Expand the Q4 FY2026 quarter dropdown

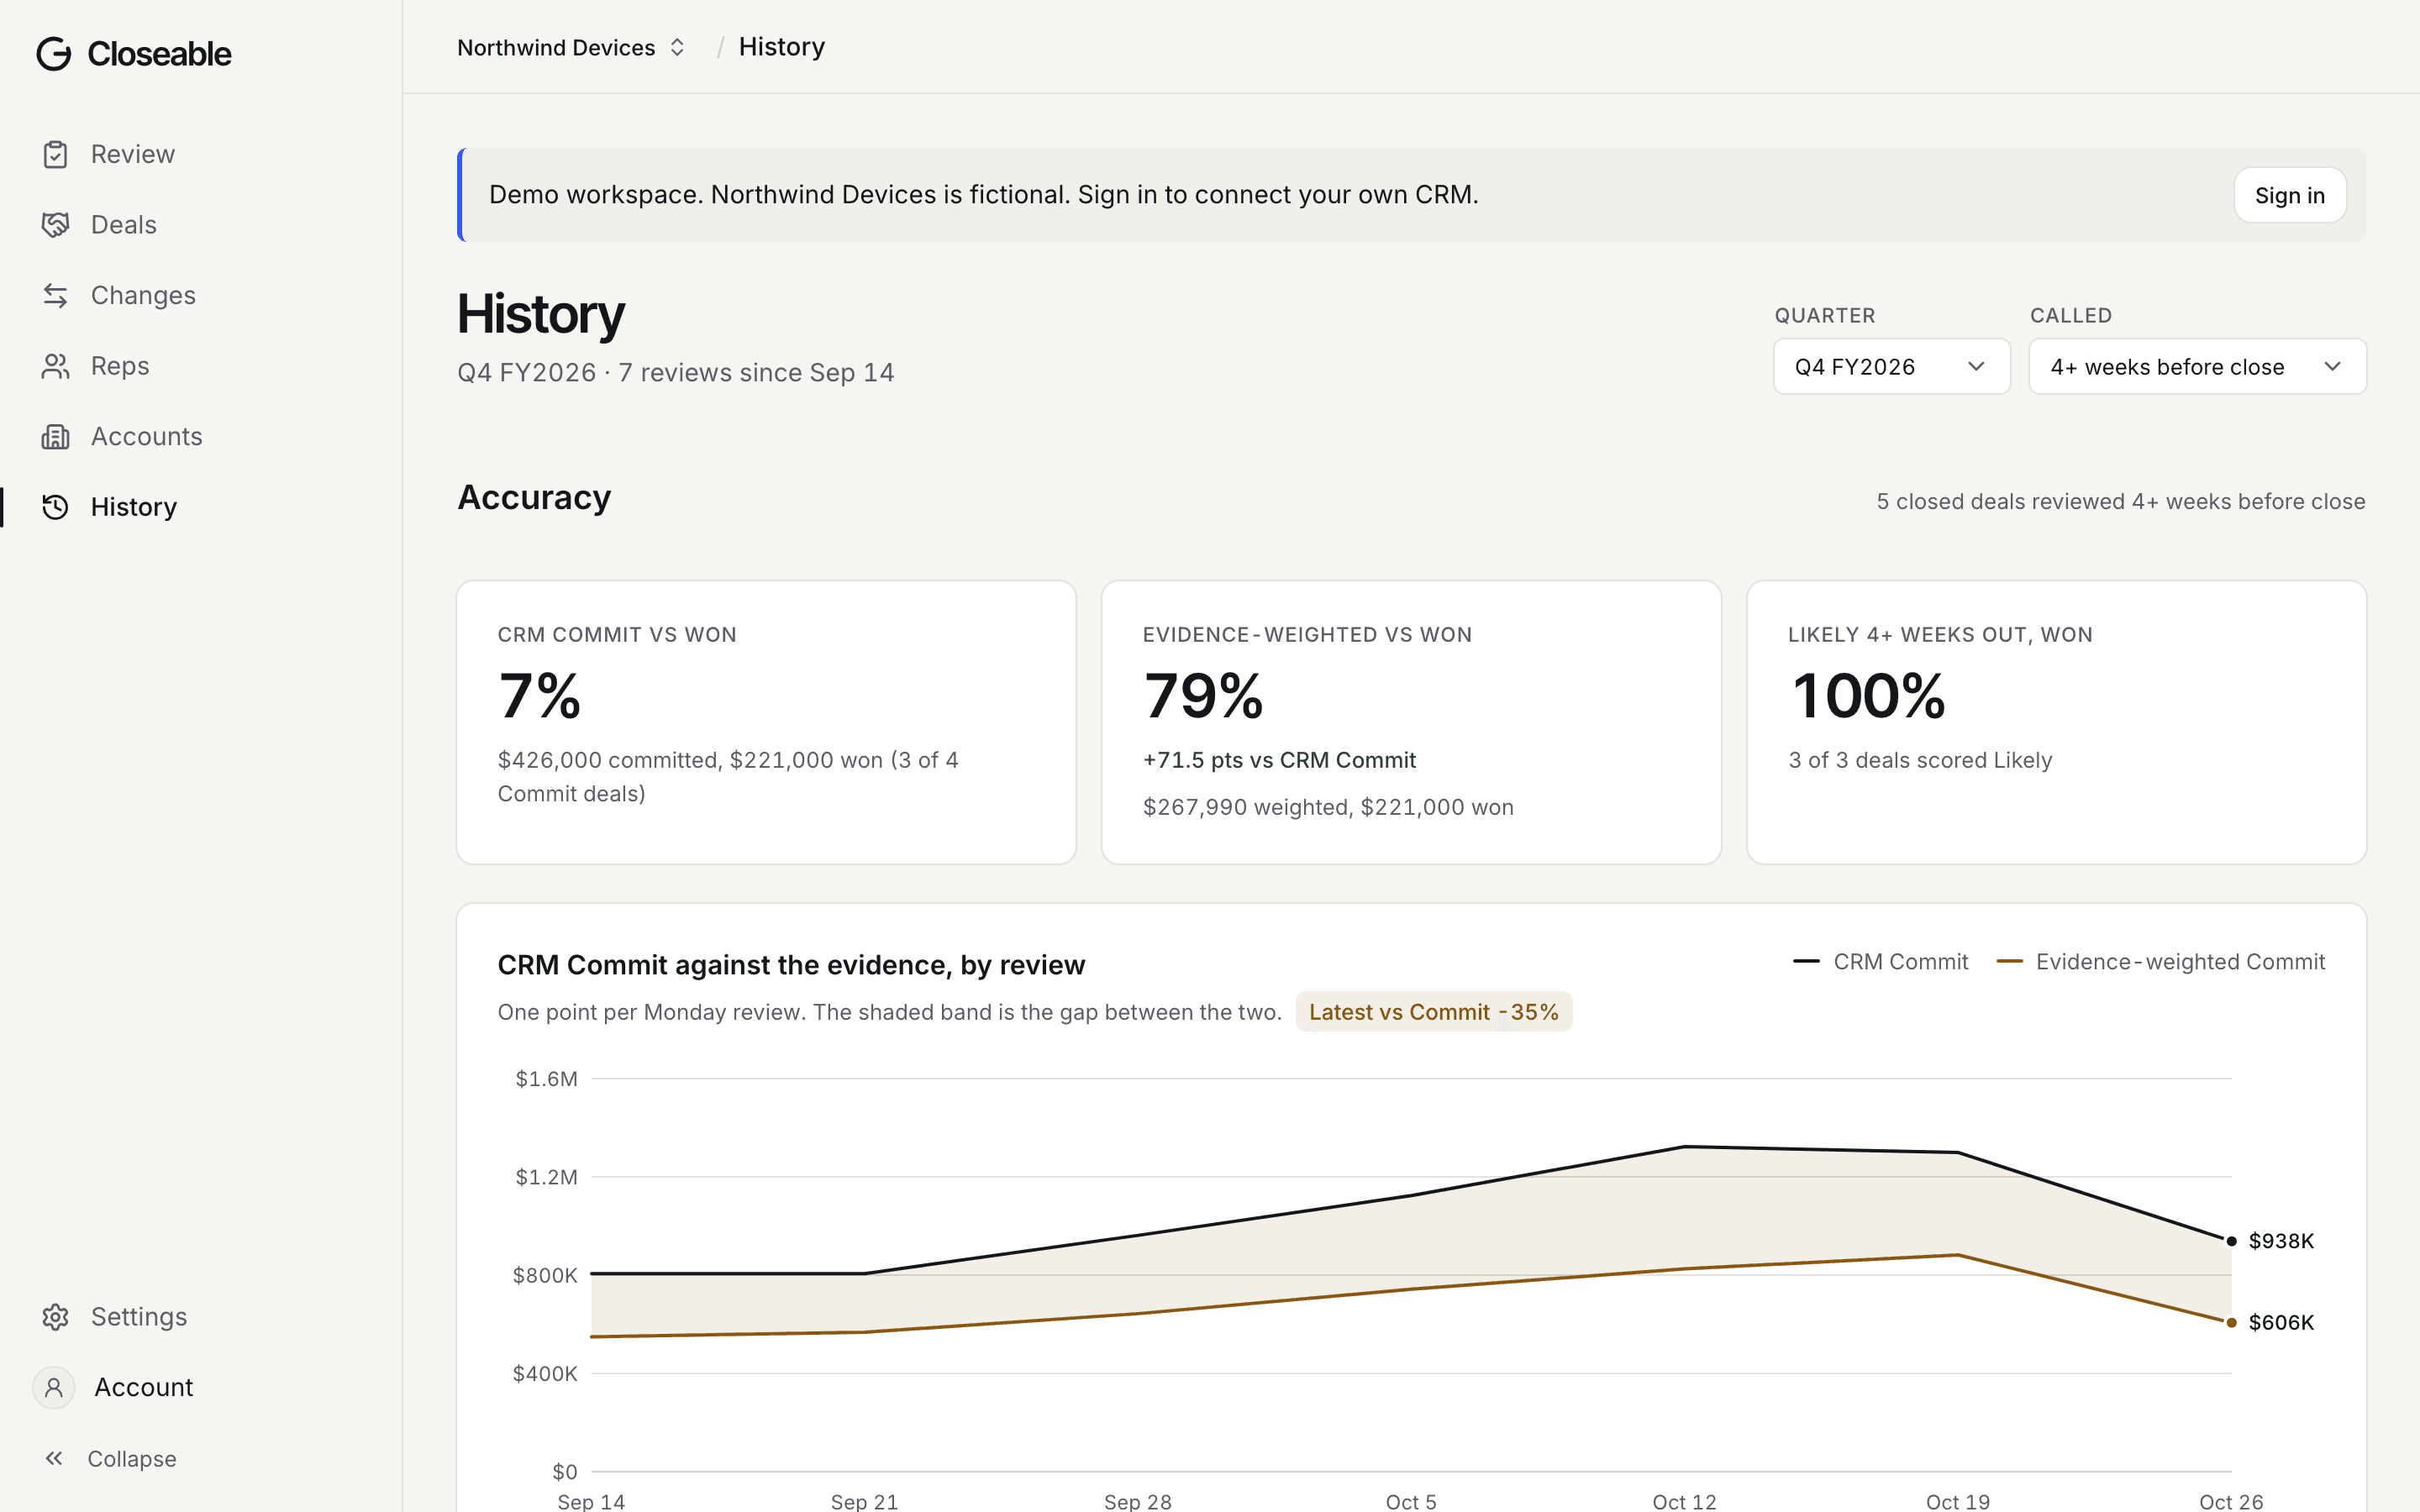1891,367
